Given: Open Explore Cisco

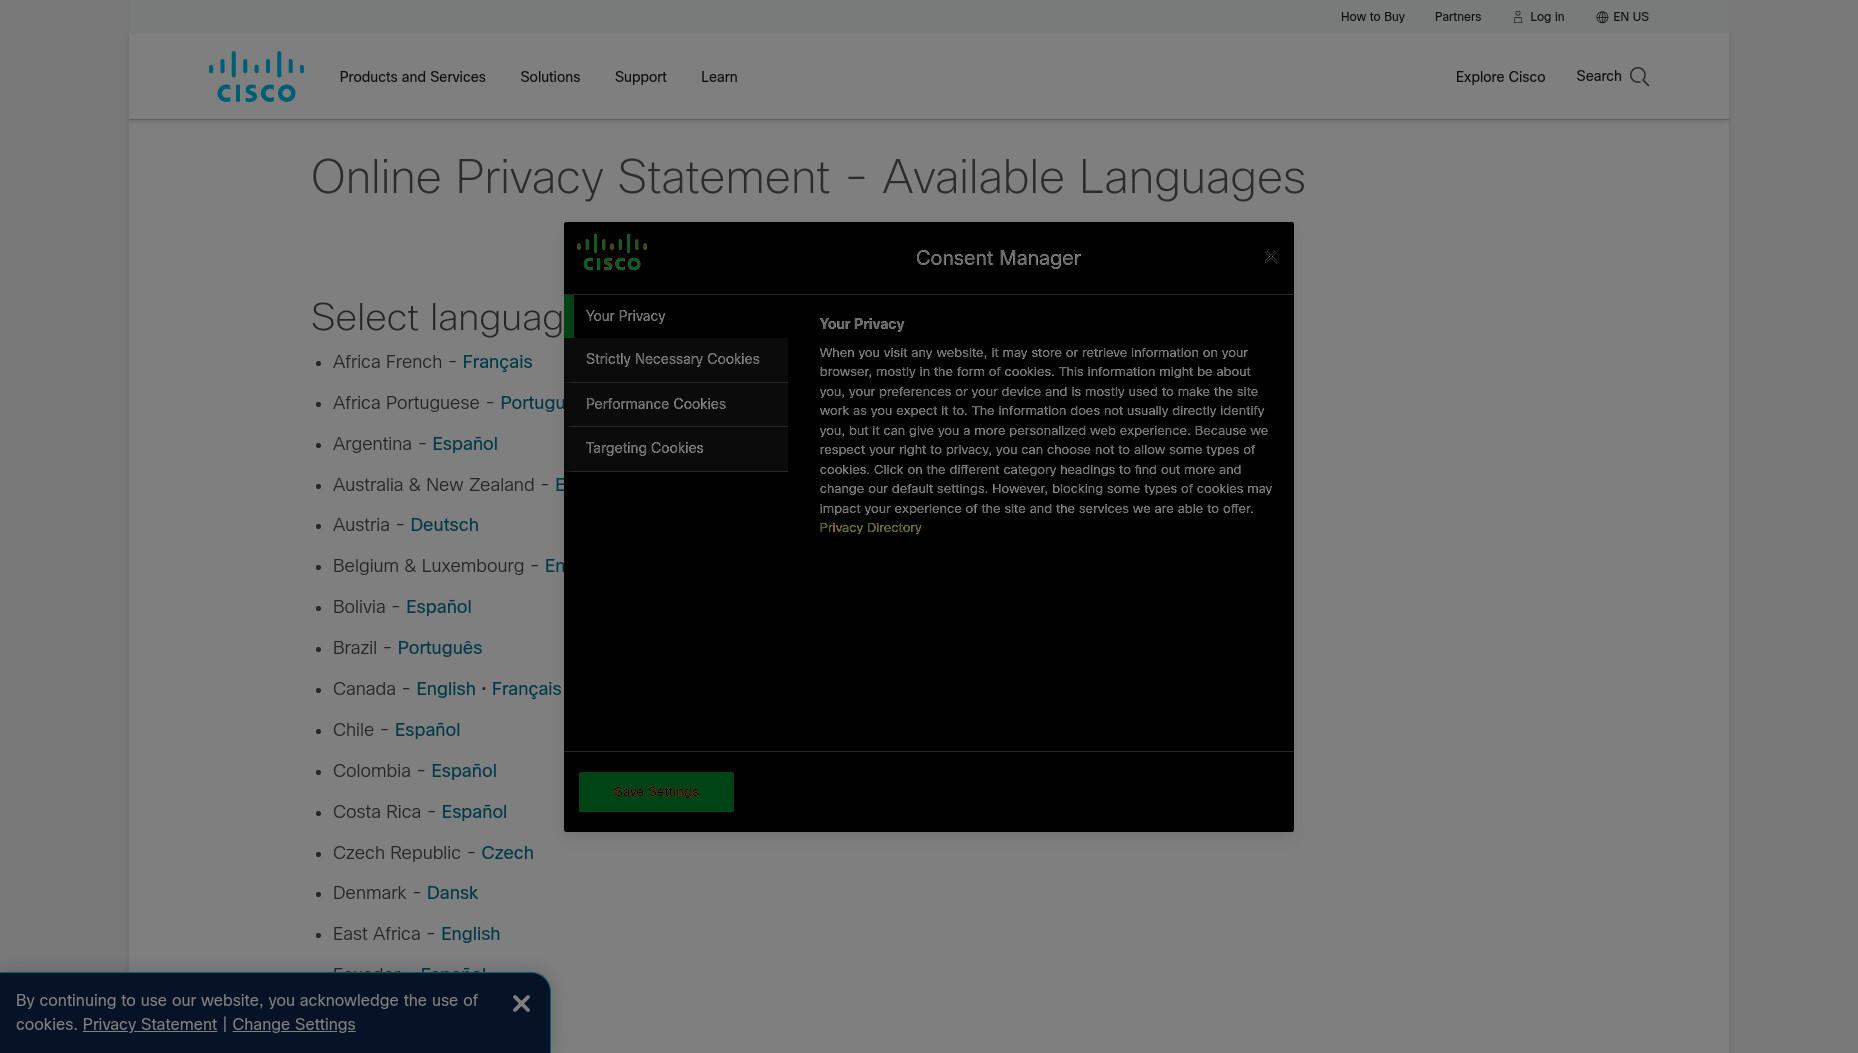Looking at the screenshot, I should 1500,77.
